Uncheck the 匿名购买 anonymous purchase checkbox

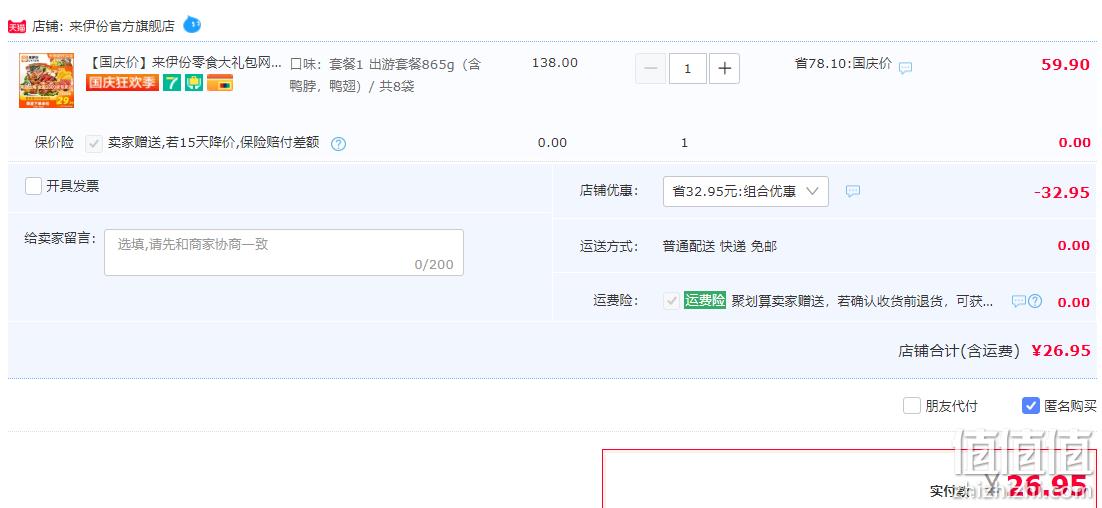1030,405
